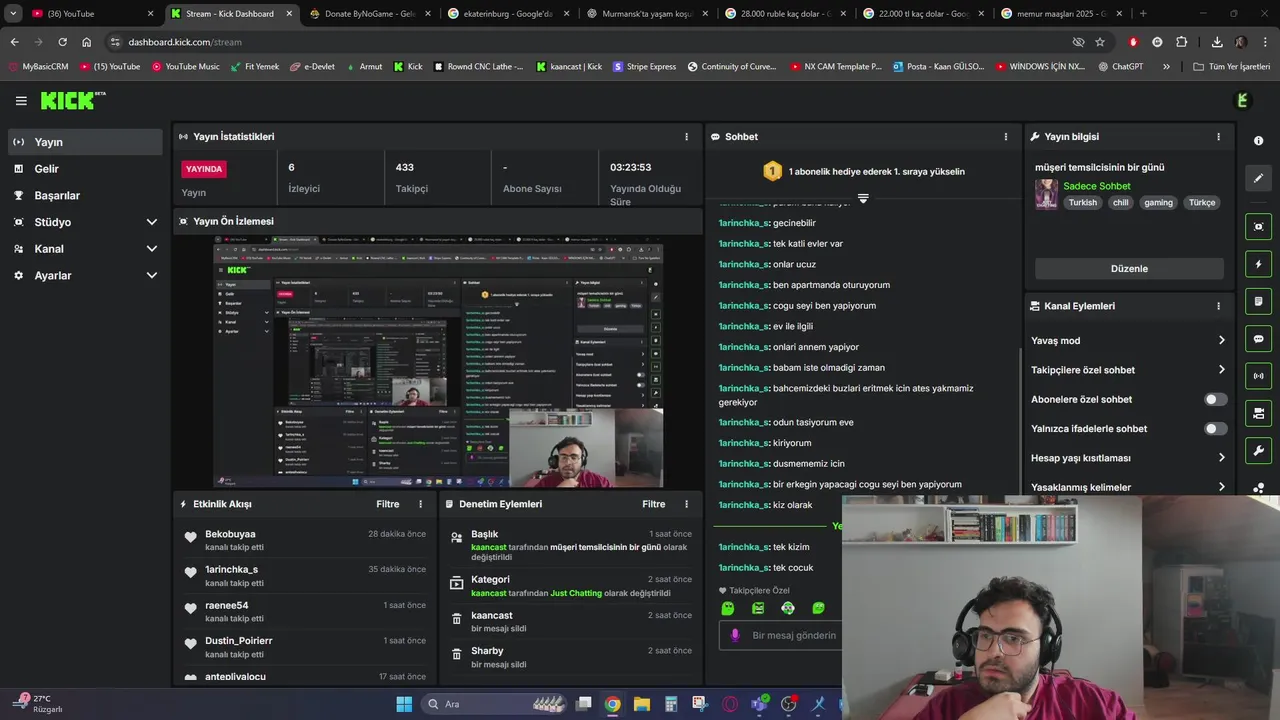Click the pencil edit icon in right sidebar
The image size is (1280, 720).
[x=1259, y=178]
